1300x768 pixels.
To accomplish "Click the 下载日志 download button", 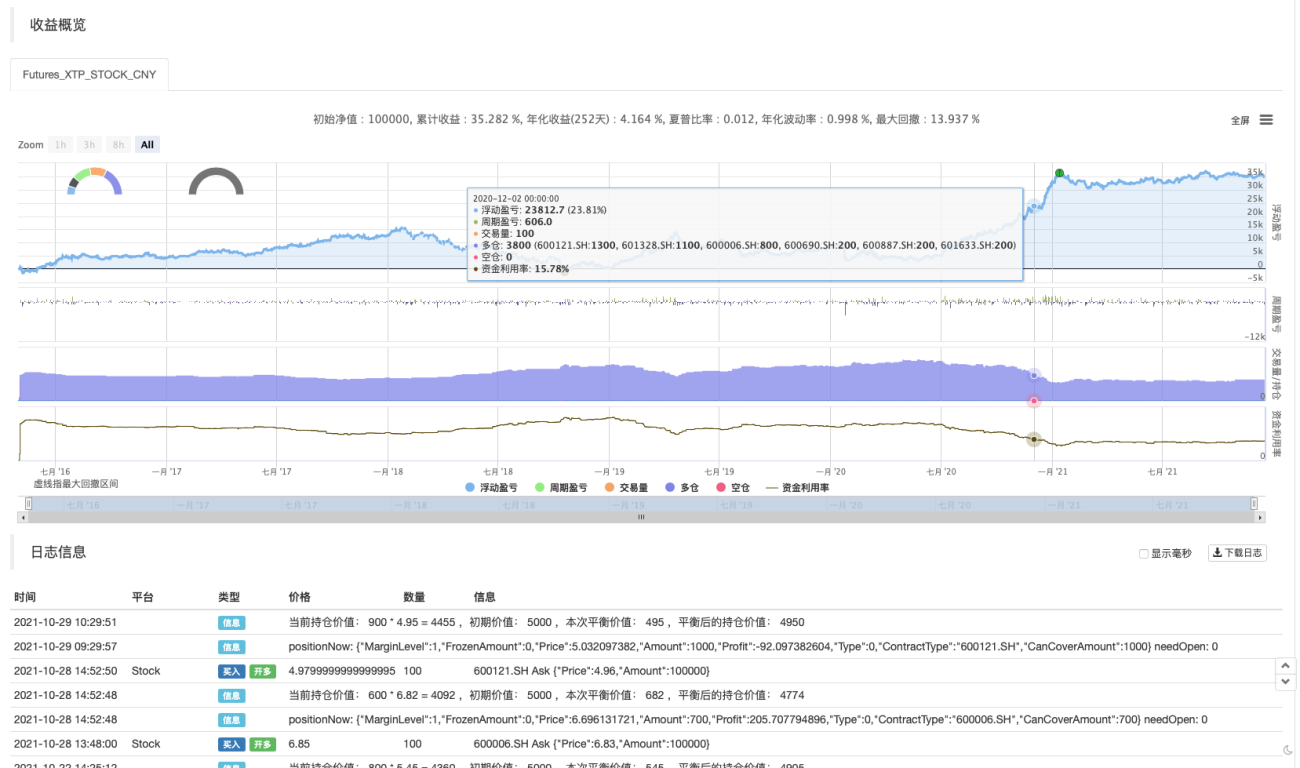I will coord(1237,553).
